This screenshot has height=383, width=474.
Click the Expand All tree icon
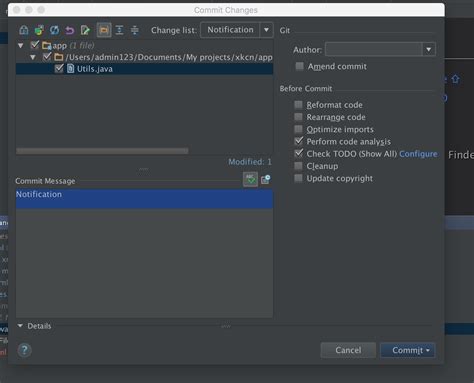[x=119, y=30]
